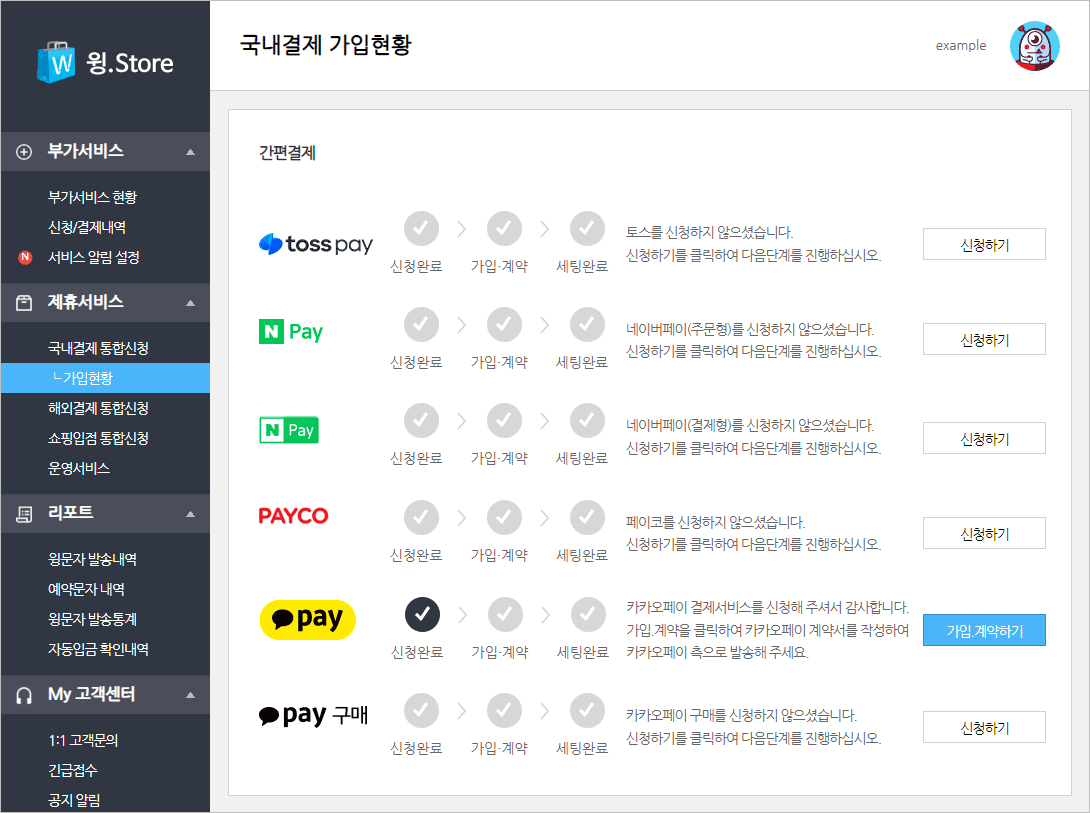Click 신청하기 for 네이버페이(결제형)
Viewport: 1090px width, 813px height.
(x=984, y=438)
